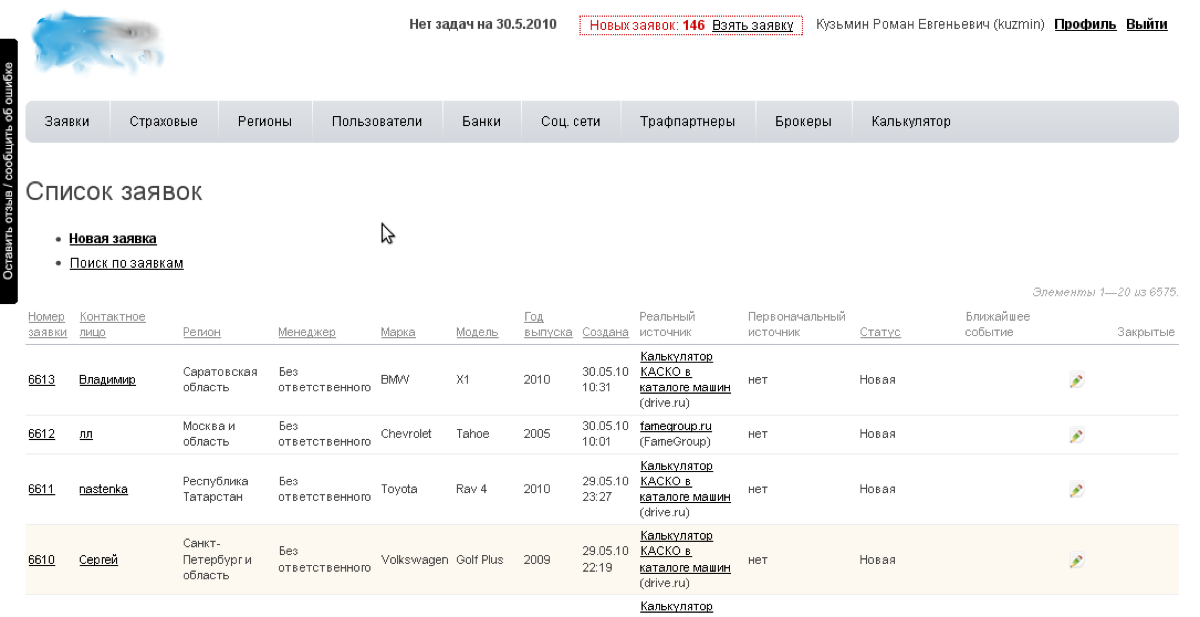Open request number 6613
The height and width of the screenshot is (617, 1200).
(x=41, y=380)
